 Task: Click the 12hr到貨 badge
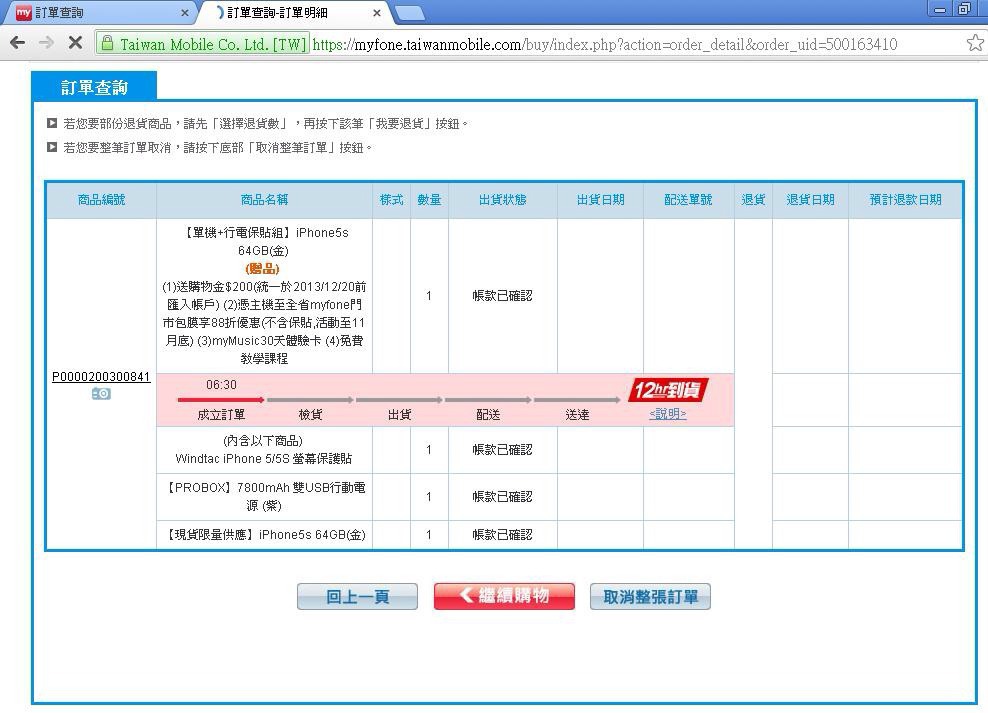click(x=668, y=390)
